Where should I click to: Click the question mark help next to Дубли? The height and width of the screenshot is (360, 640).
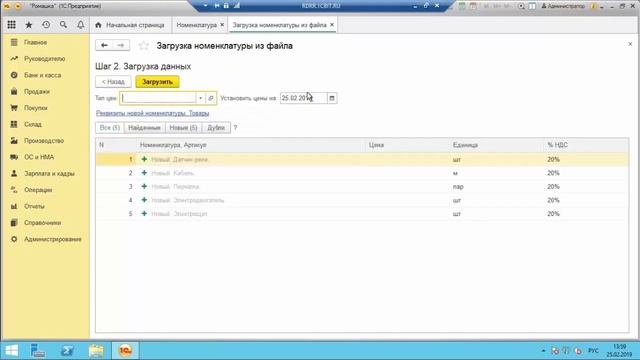235,128
